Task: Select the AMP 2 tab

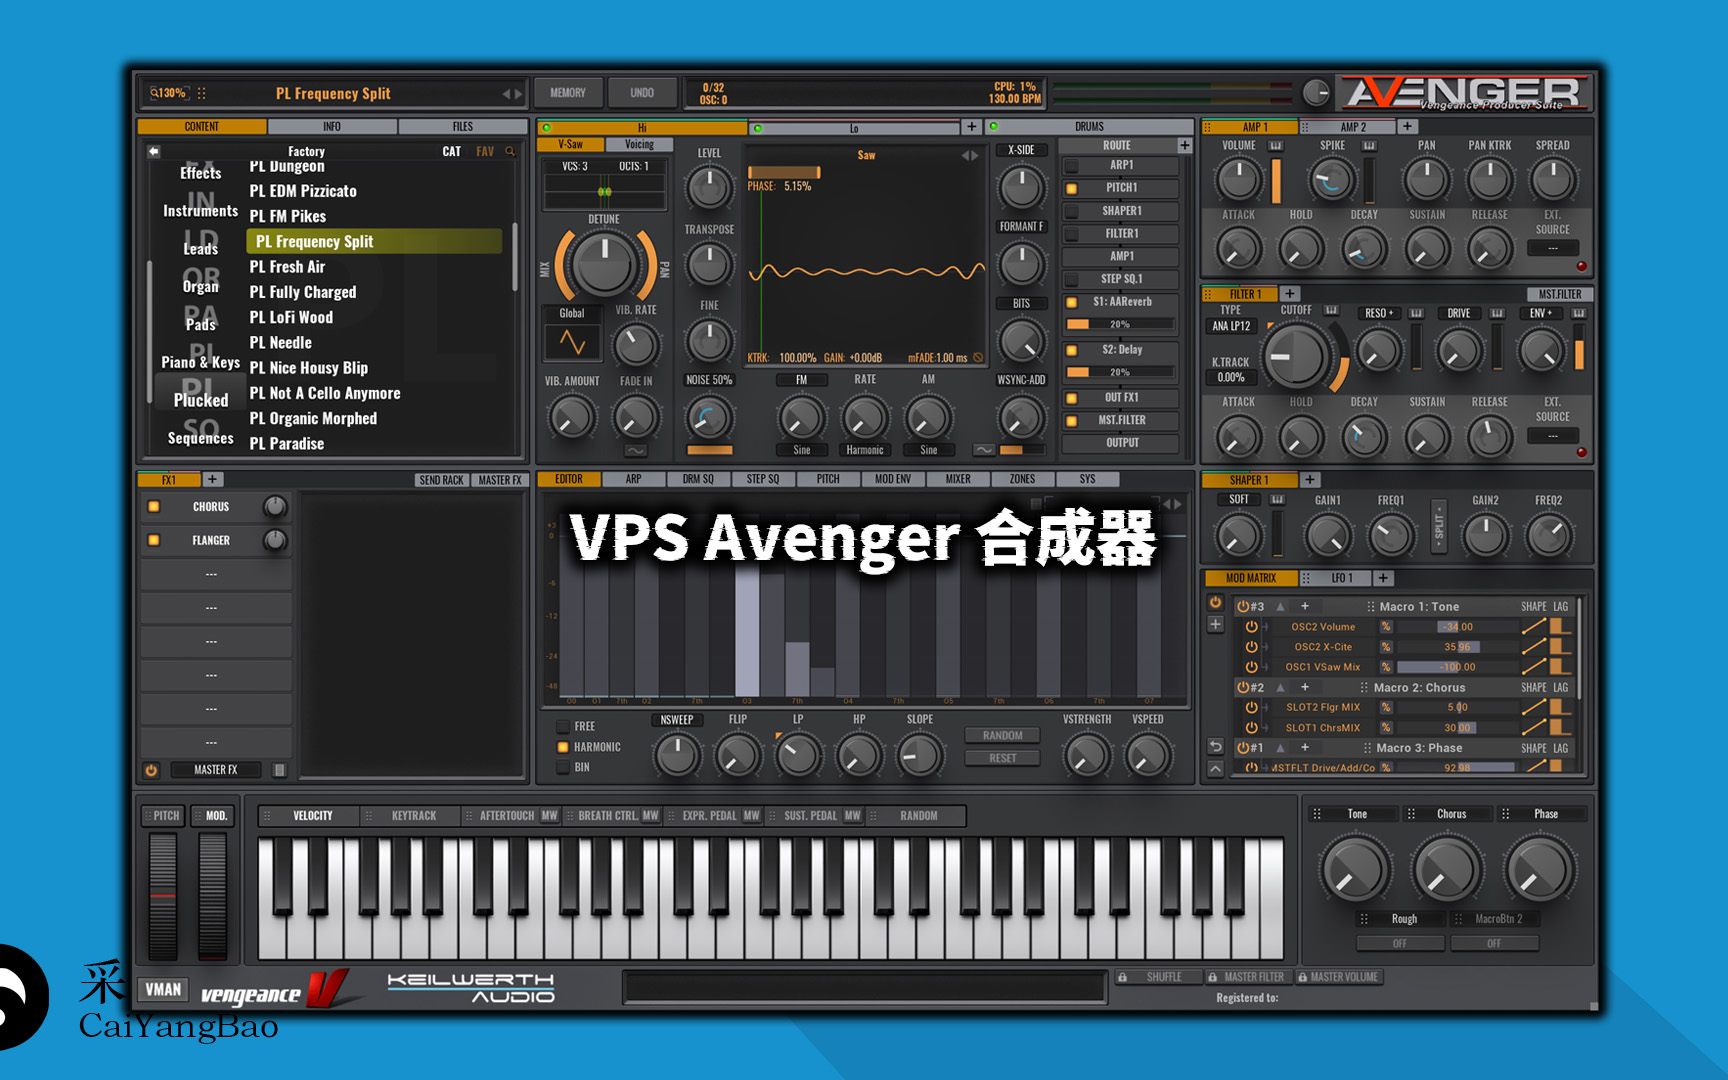Action: coord(1353,127)
